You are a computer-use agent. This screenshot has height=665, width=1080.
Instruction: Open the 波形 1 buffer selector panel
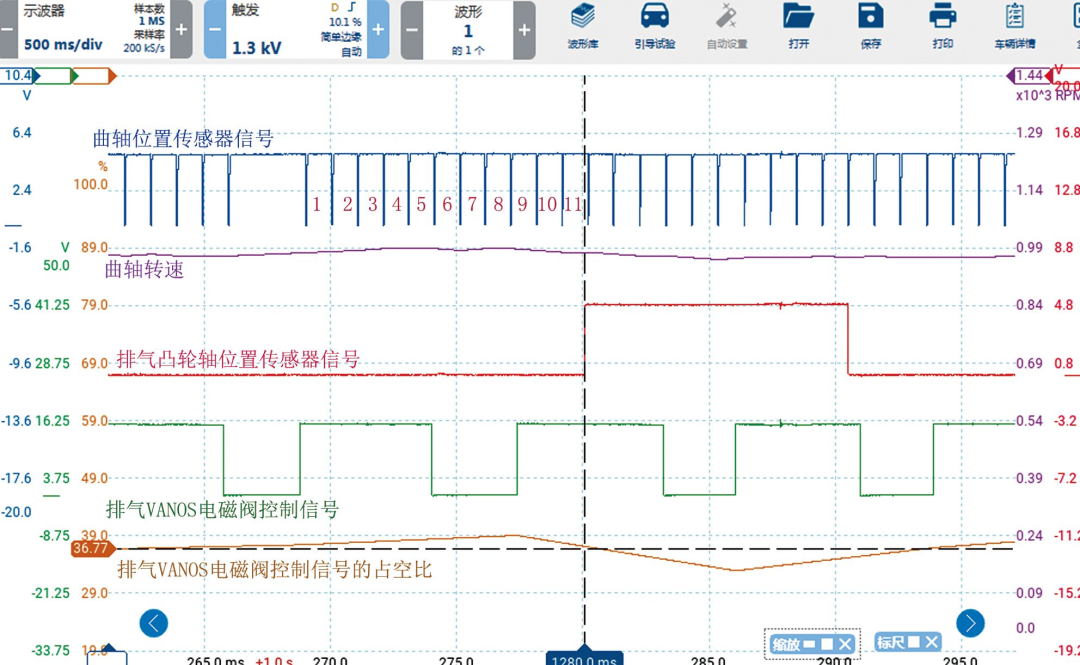tap(468, 30)
